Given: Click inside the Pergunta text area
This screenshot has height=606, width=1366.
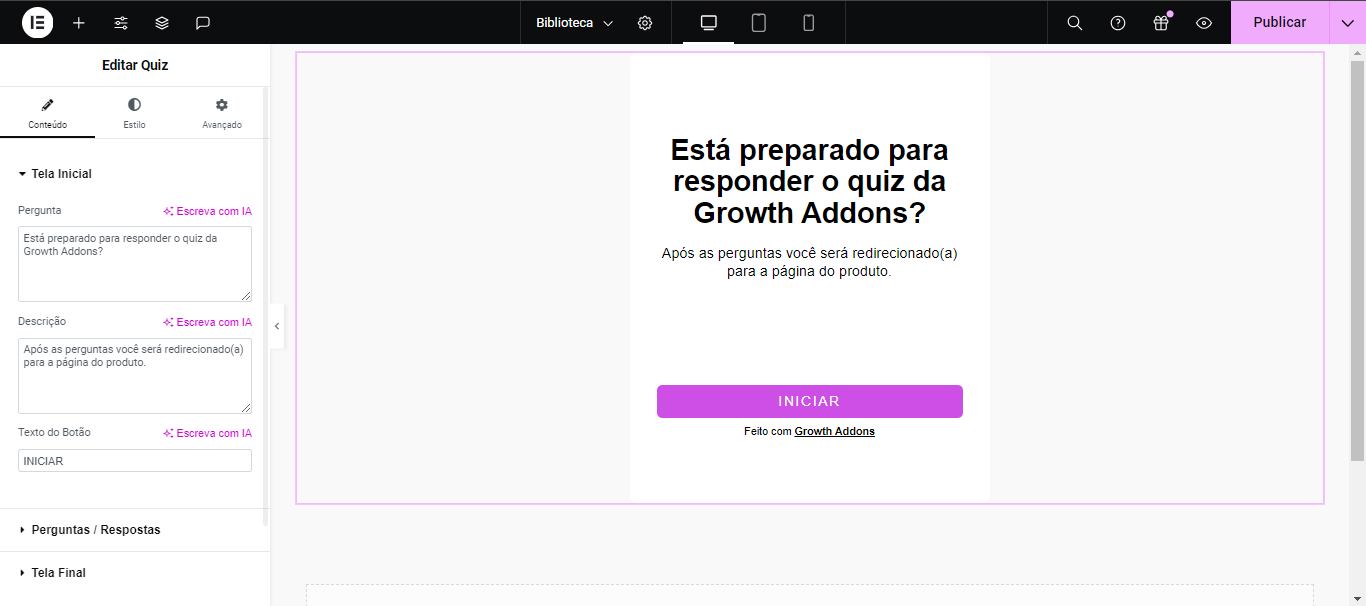Looking at the screenshot, I should (135, 264).
